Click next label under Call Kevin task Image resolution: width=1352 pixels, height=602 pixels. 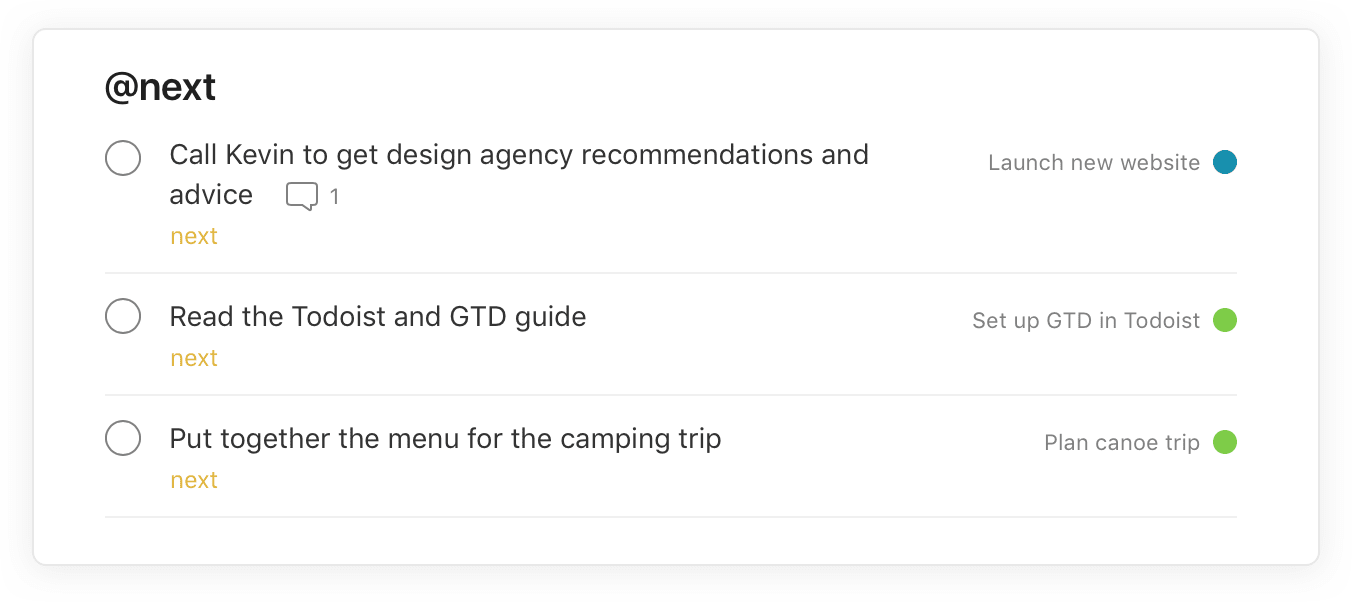194,236
